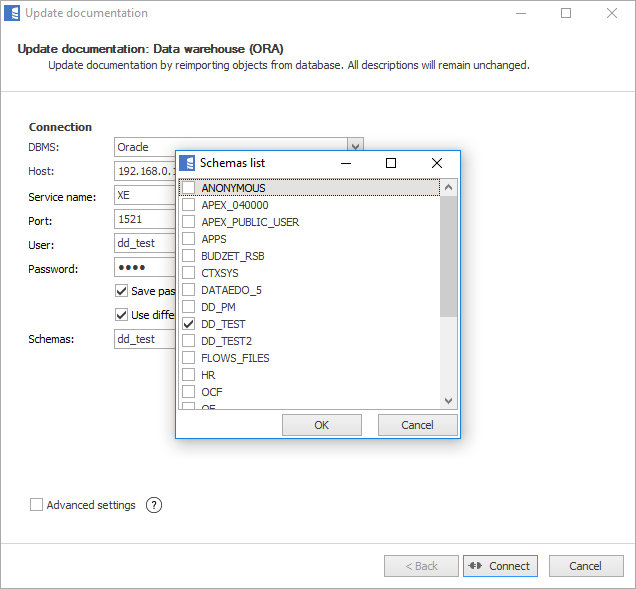
Task: Check the ANONYMOUS schema checkbox
Action: 188,188
